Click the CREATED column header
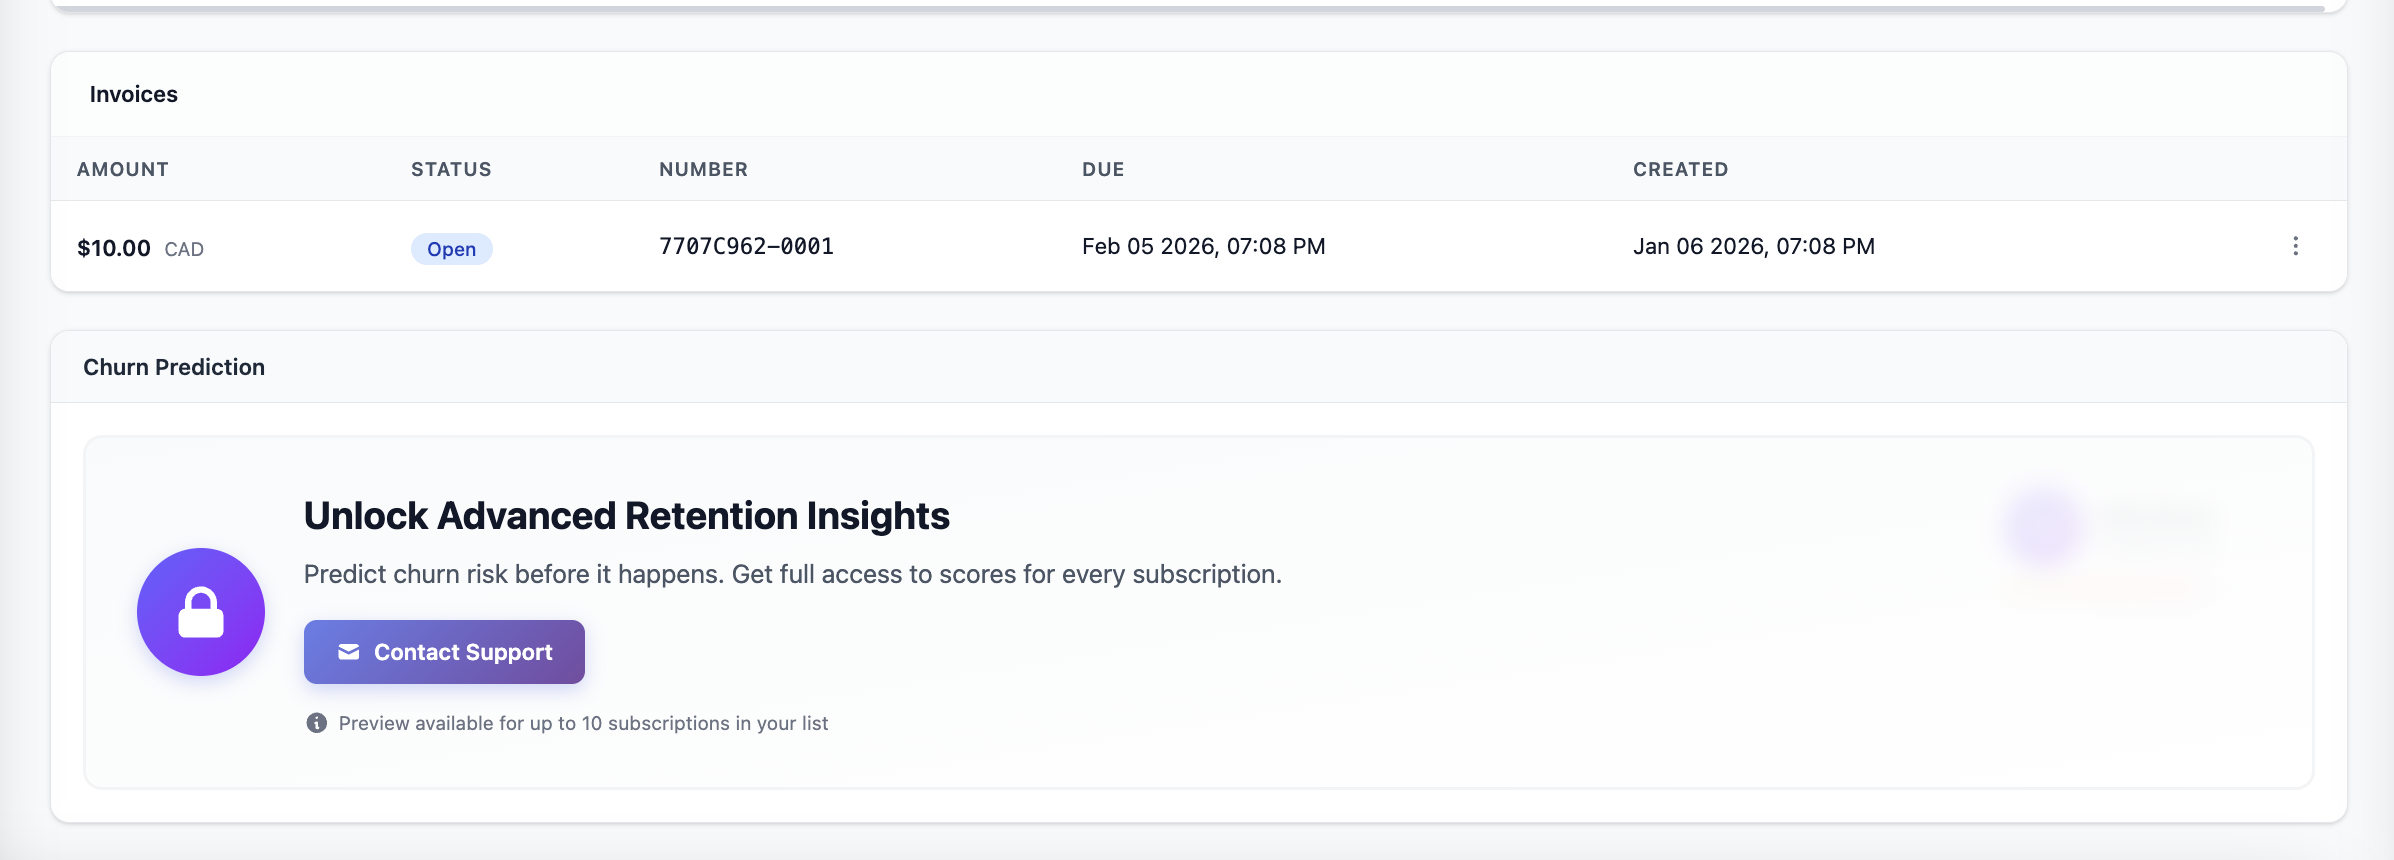Screen dimensions: 2394x860 [1680, 169]
